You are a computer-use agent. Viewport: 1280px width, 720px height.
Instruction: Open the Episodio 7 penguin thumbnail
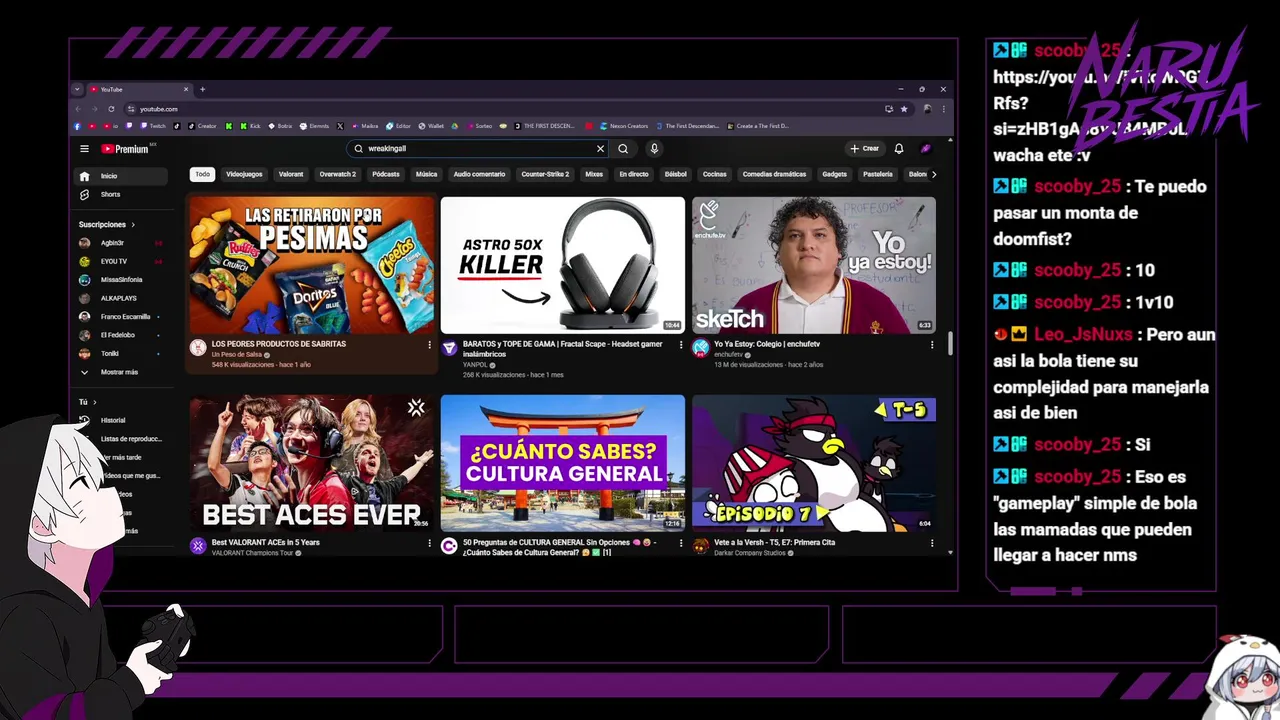[814, 463]
